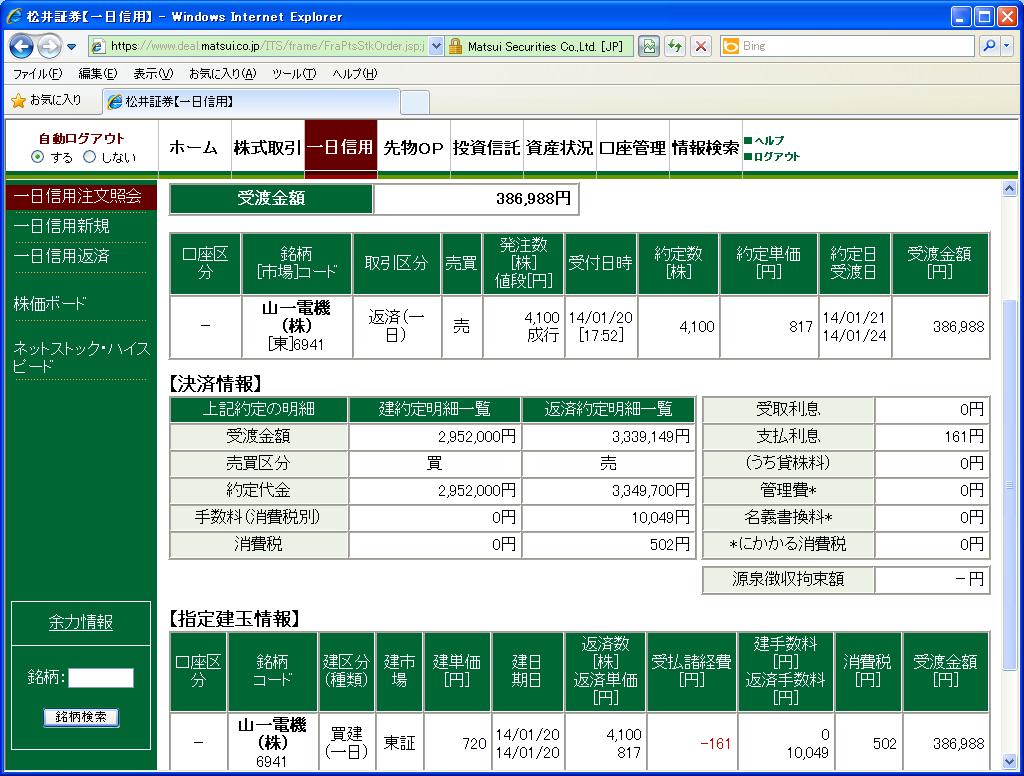Select the しない auto-logout radio button
This screenshot has width=1024, height=776.
pyautogui.click(x=89, y=157)
